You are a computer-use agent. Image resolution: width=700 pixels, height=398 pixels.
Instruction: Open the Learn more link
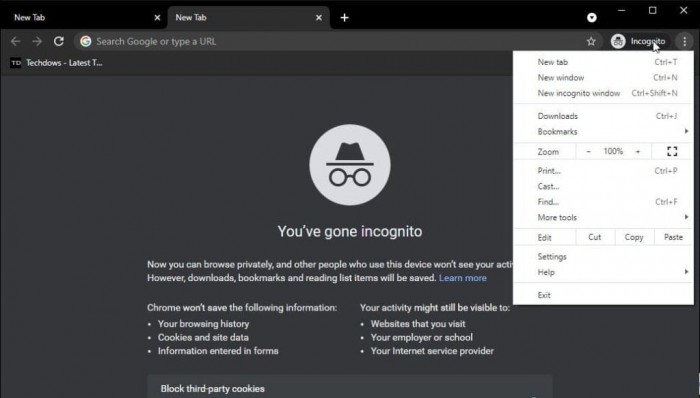tap(462, 278)
